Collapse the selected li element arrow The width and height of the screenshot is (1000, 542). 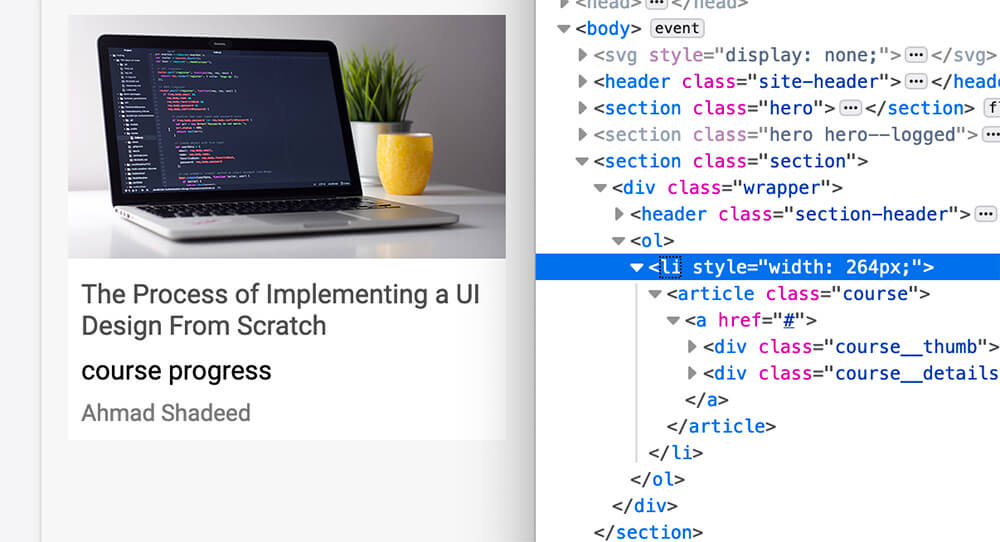click(636, 267)
